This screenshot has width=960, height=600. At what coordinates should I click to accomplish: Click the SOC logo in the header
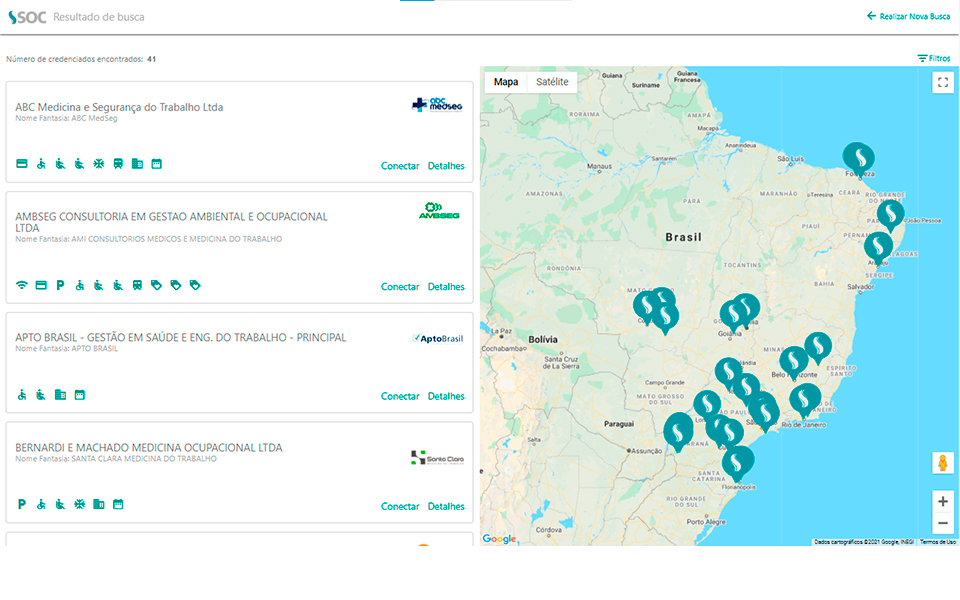27,17
